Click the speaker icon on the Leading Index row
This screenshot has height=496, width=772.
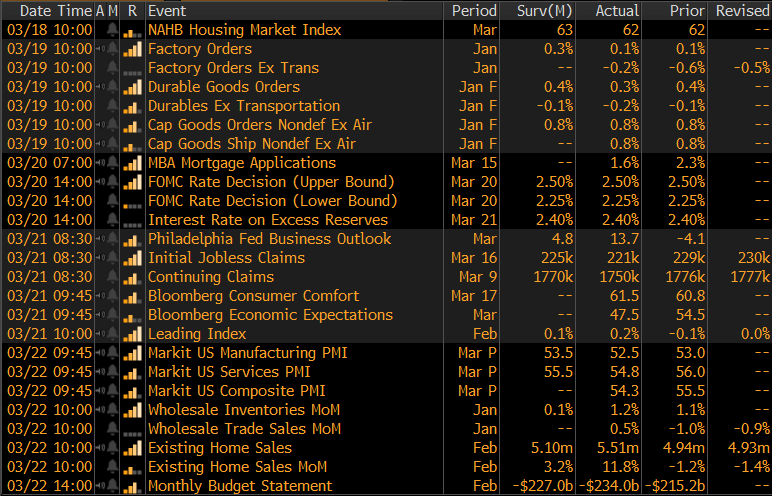[x=101, y=334]
